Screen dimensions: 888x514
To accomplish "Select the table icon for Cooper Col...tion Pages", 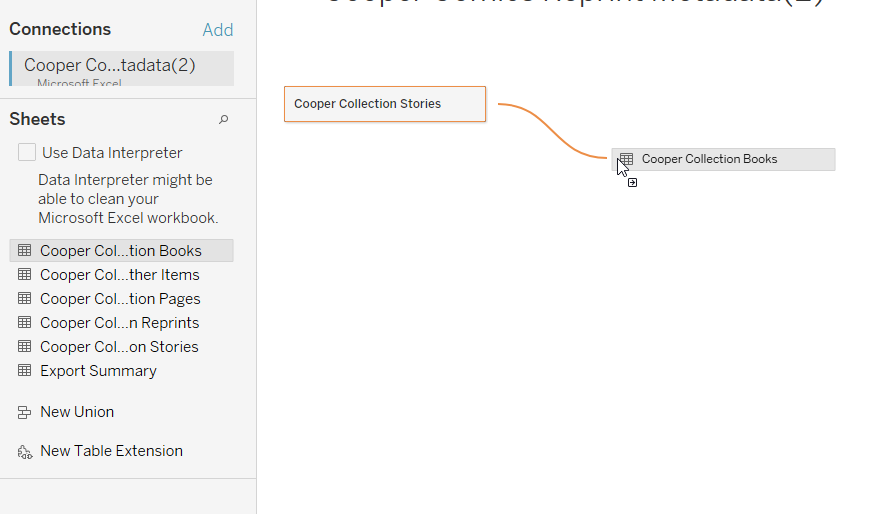I will click(25, 299).
